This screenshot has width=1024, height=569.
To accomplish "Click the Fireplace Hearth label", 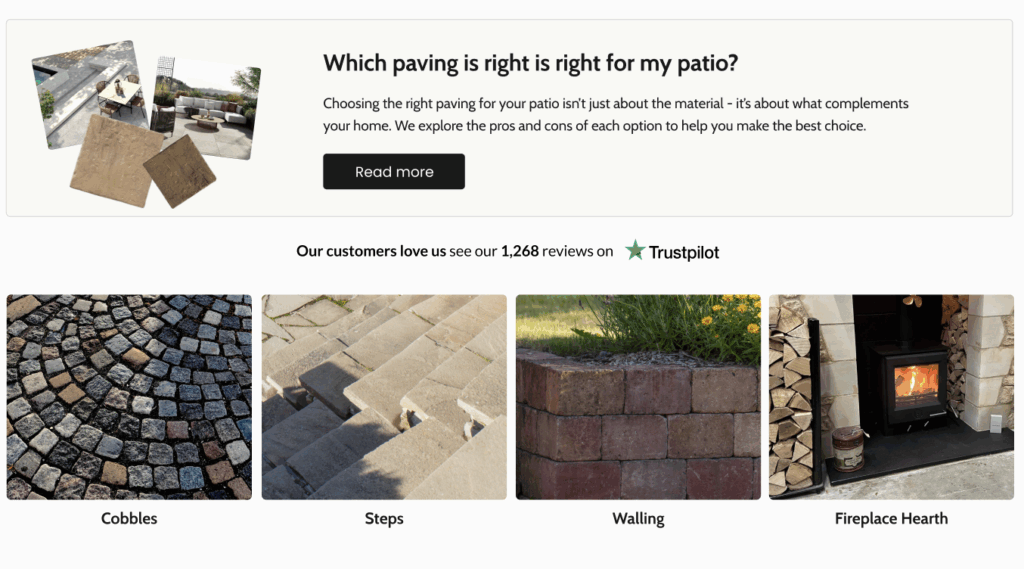I will 891,518.
